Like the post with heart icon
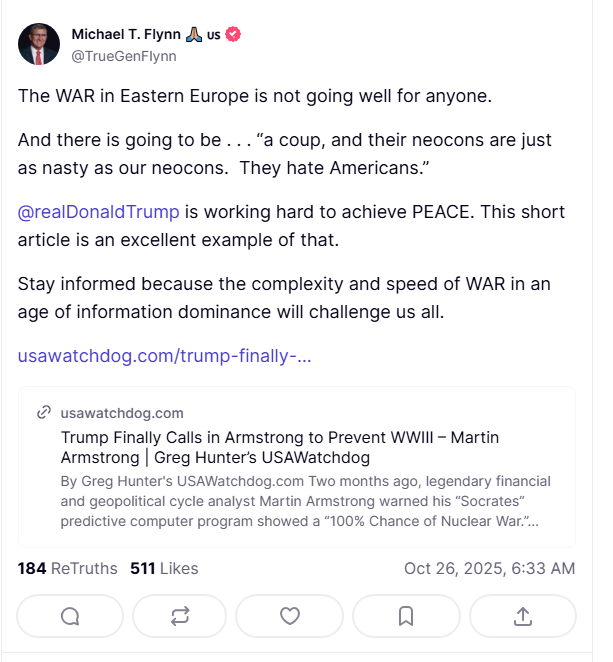Screen dimensions: 613x662 [290, 616]
